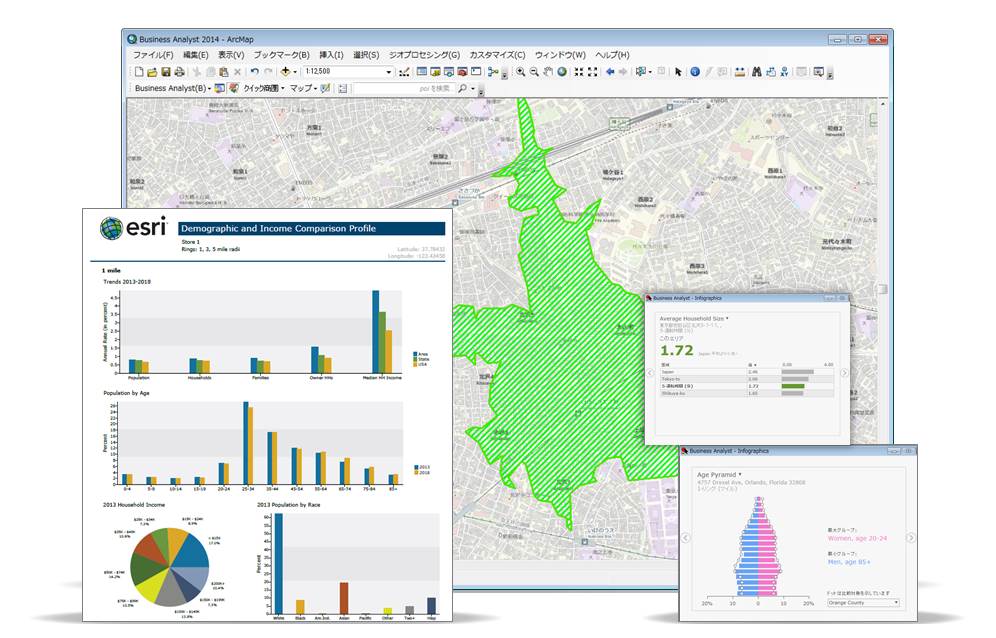
Task: Zoom to full extent with globe icon
Action: point(562,72)
